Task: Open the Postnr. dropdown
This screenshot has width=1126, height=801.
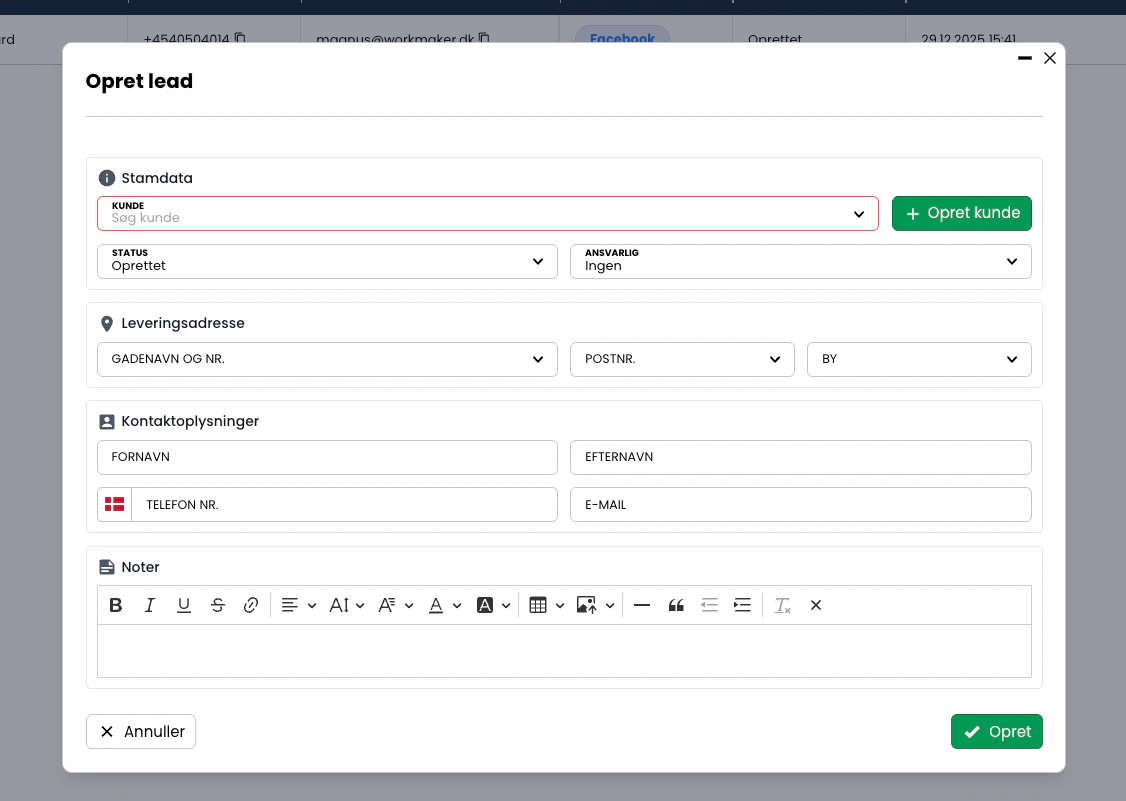Action: click(x=682, y=359)
